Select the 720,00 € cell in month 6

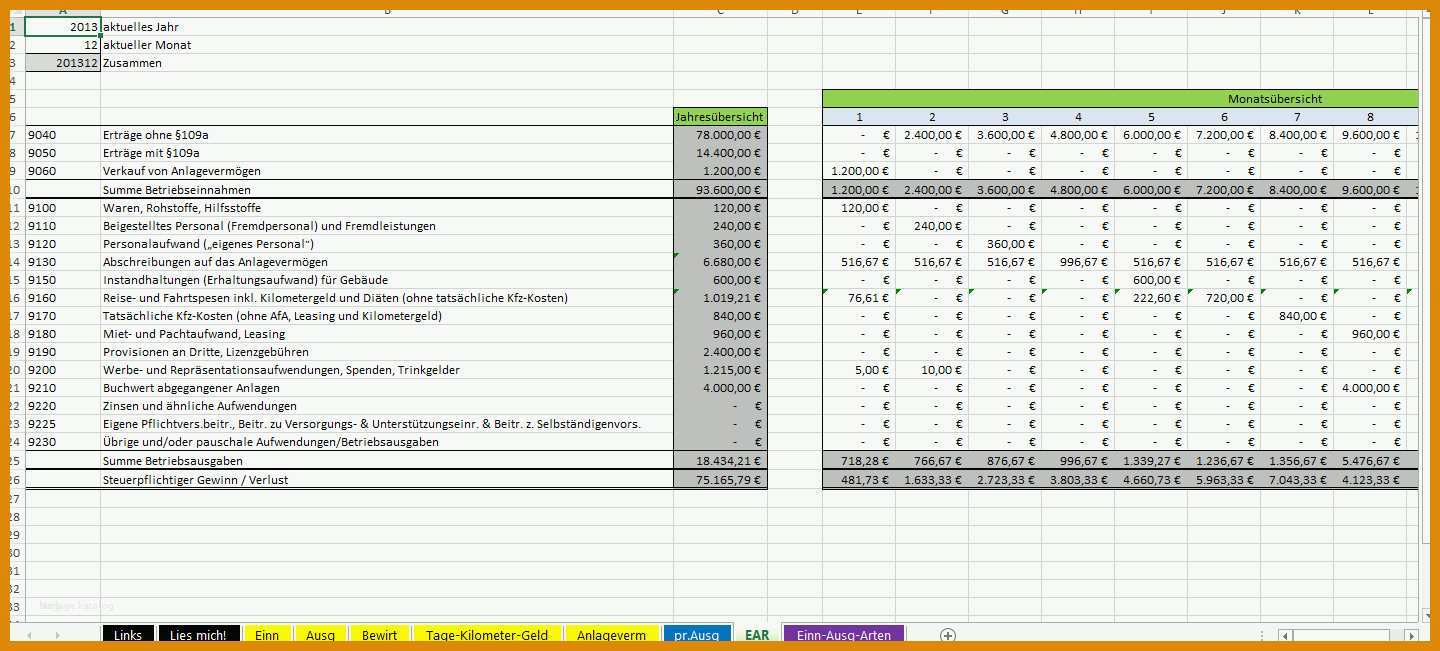(x=1224, y=298)
